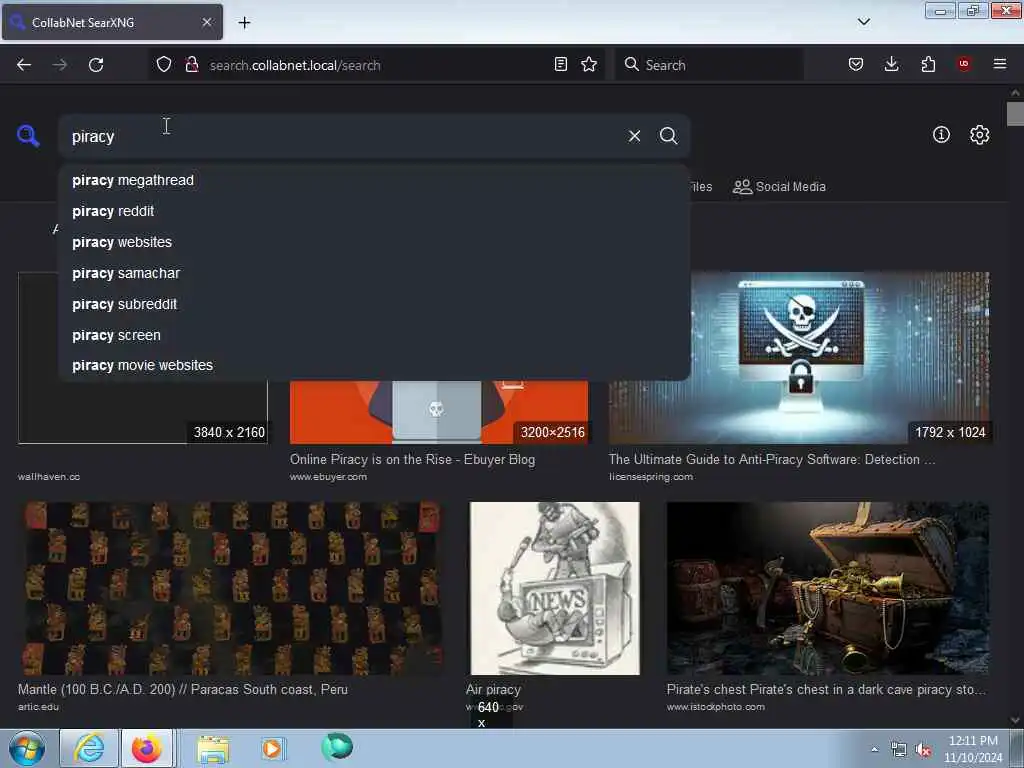1024x768 pixels.
Task: Click the page scrollbar thumb
Action: [x=1015, y=114]
